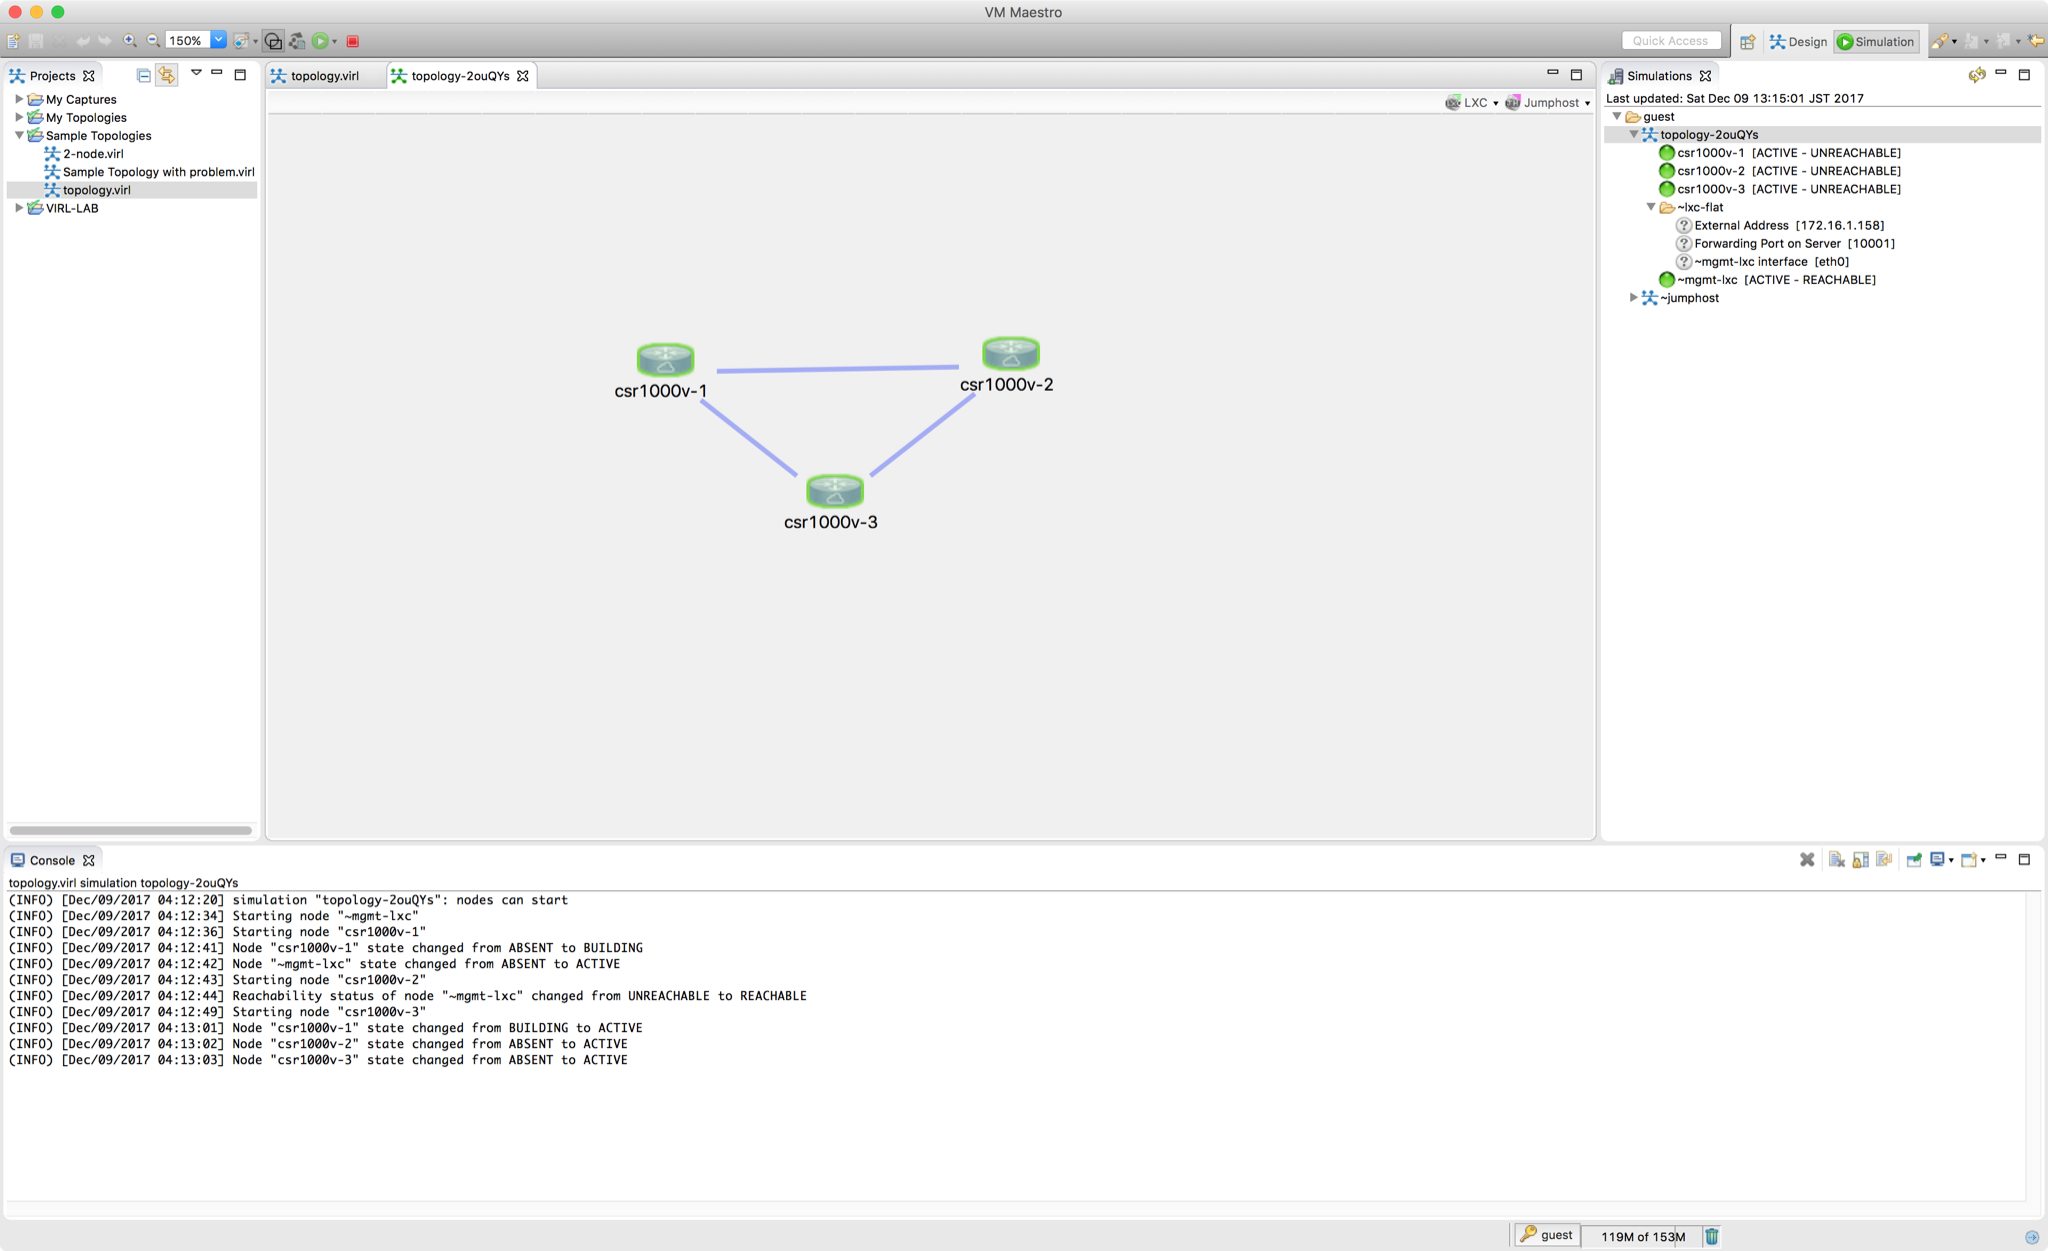
Task: Select csr1000v-1 ACTIVE - UNREACHABLE entry
Action: pyautogui.click(x=1780, y=153)
